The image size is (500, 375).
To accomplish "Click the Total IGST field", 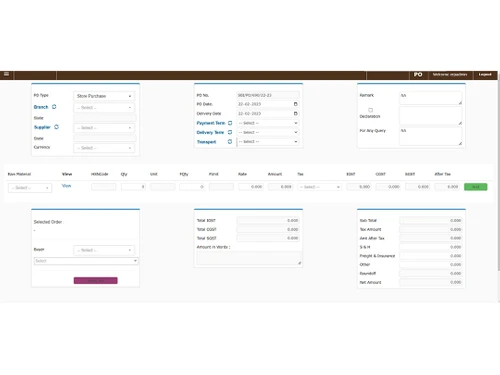I will click(x=268, y=220).
